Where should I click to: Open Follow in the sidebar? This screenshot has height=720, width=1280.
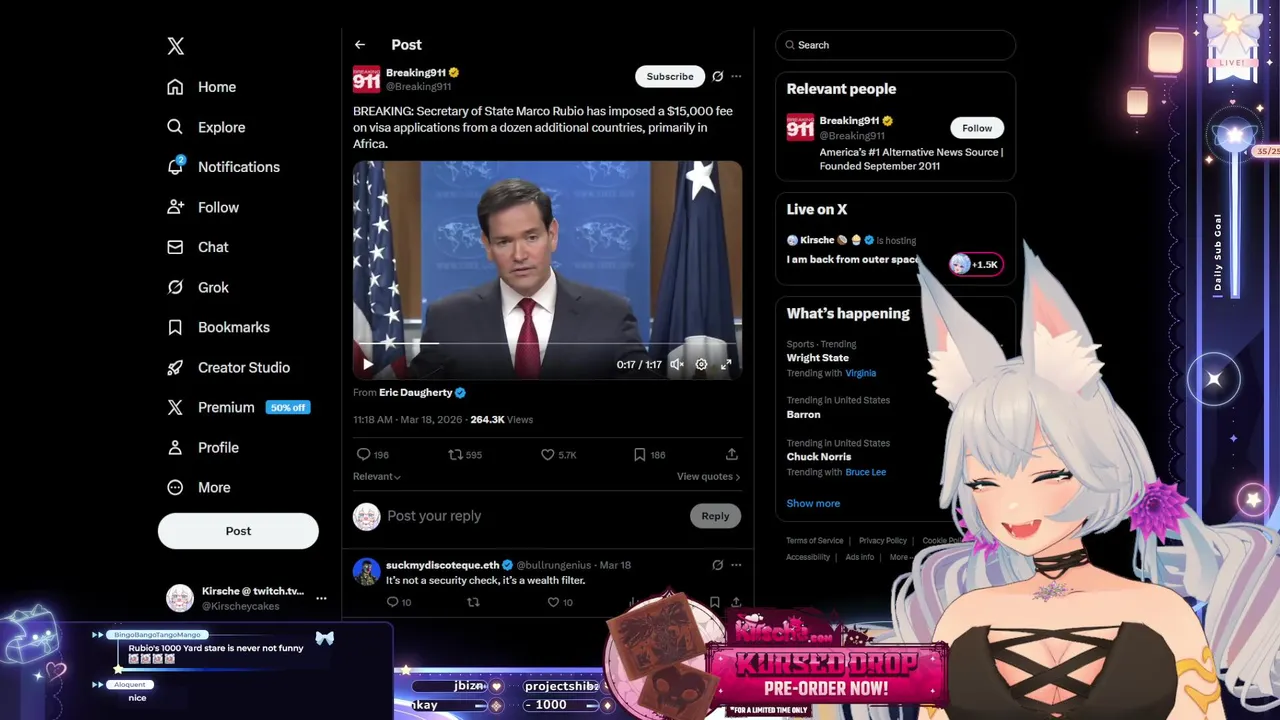[x=203, y=207]
